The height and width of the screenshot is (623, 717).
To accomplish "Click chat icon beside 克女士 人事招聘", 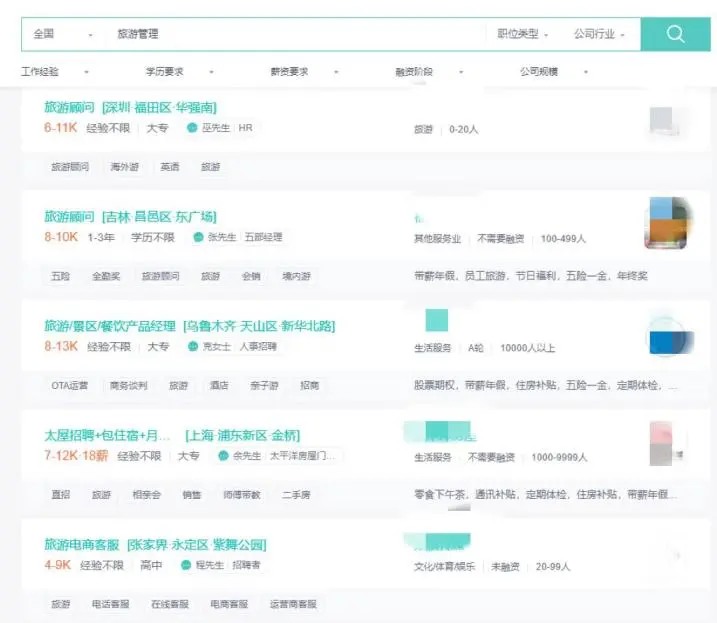I will 193,346.
